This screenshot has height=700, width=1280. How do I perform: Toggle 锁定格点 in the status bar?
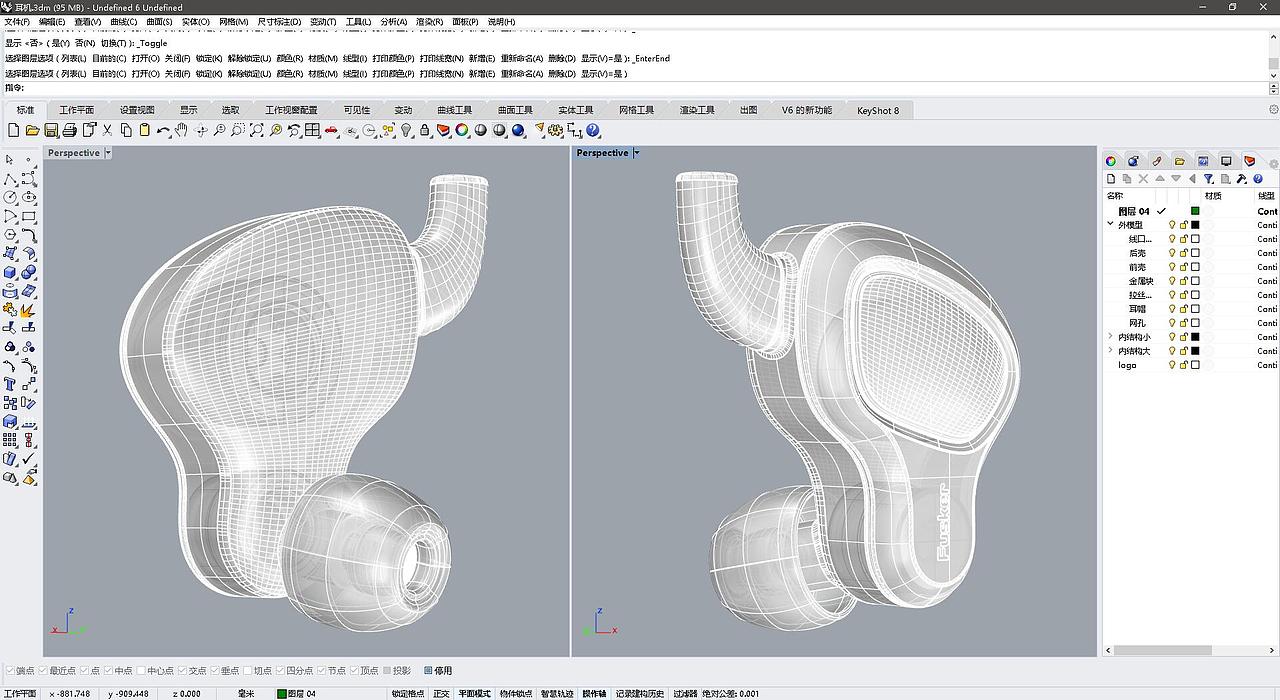point(408,693)
